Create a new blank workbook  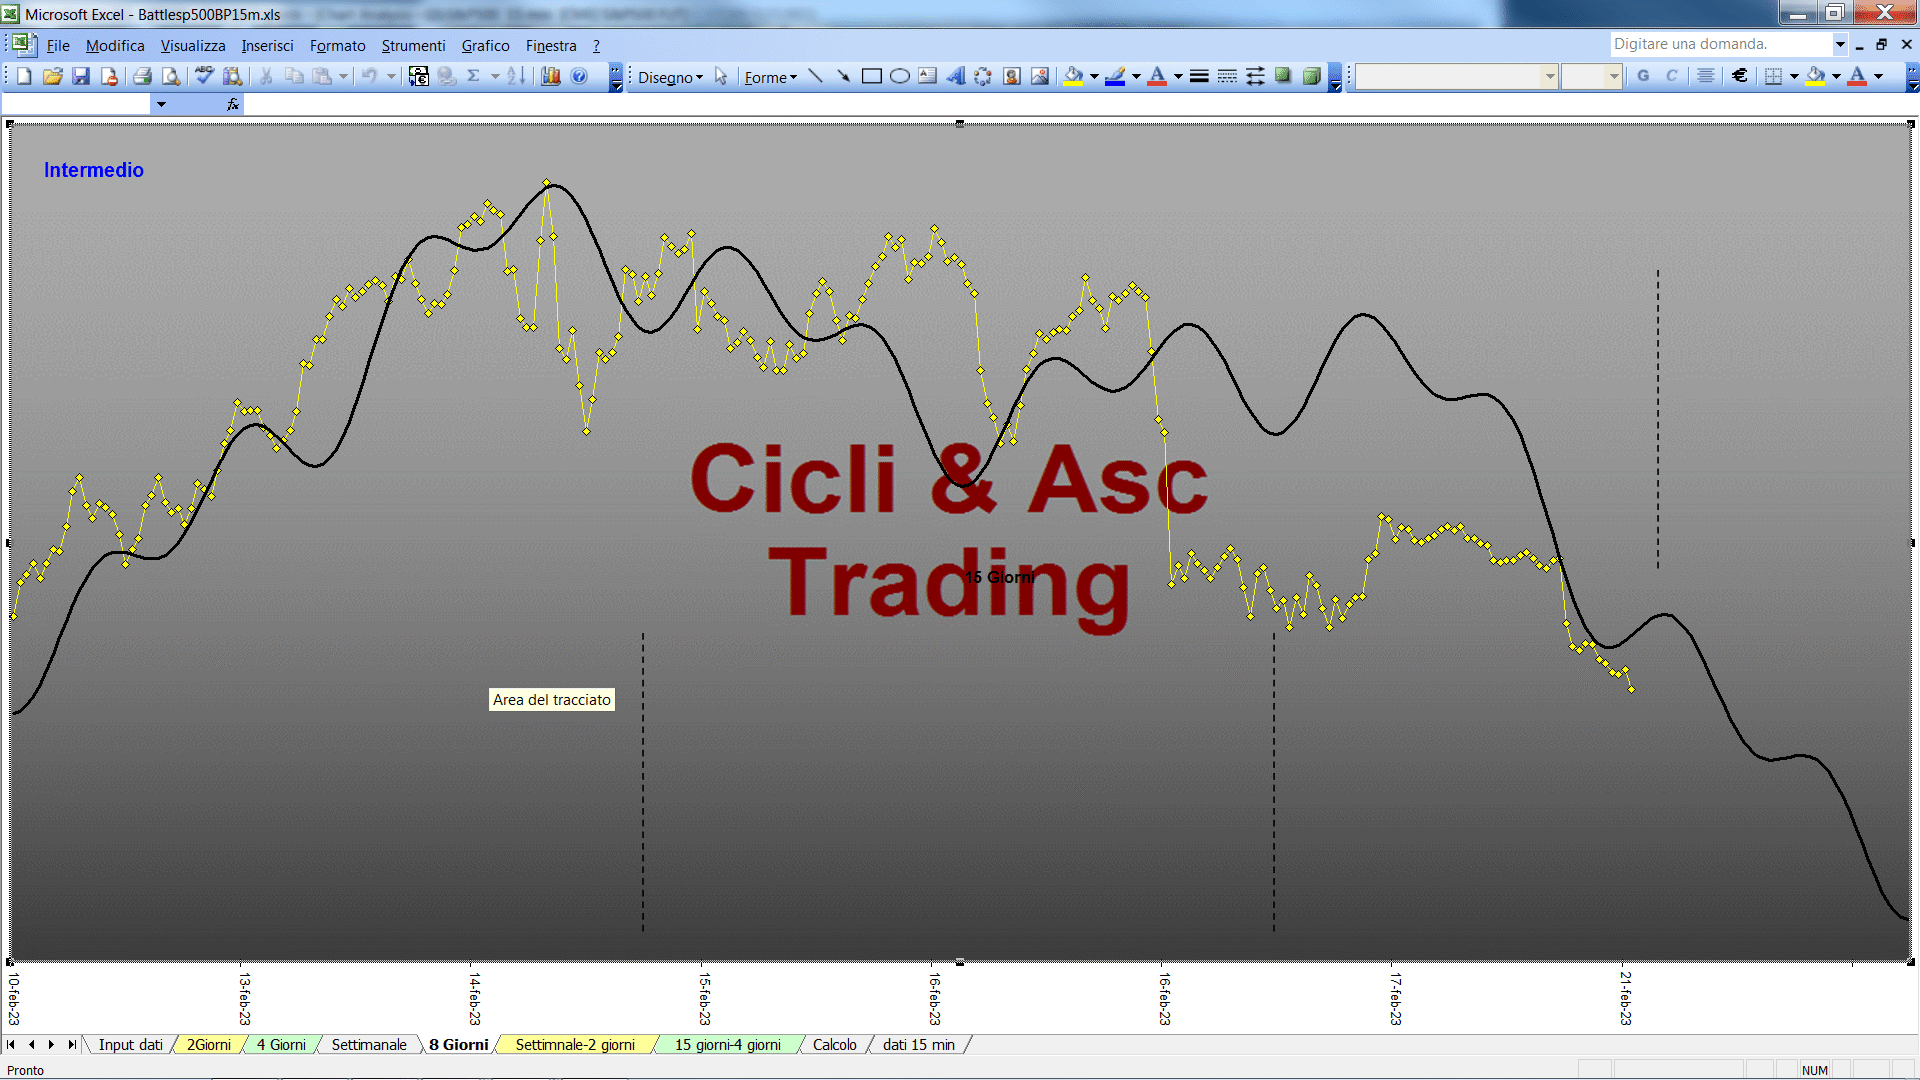click(x=25, y=76)
